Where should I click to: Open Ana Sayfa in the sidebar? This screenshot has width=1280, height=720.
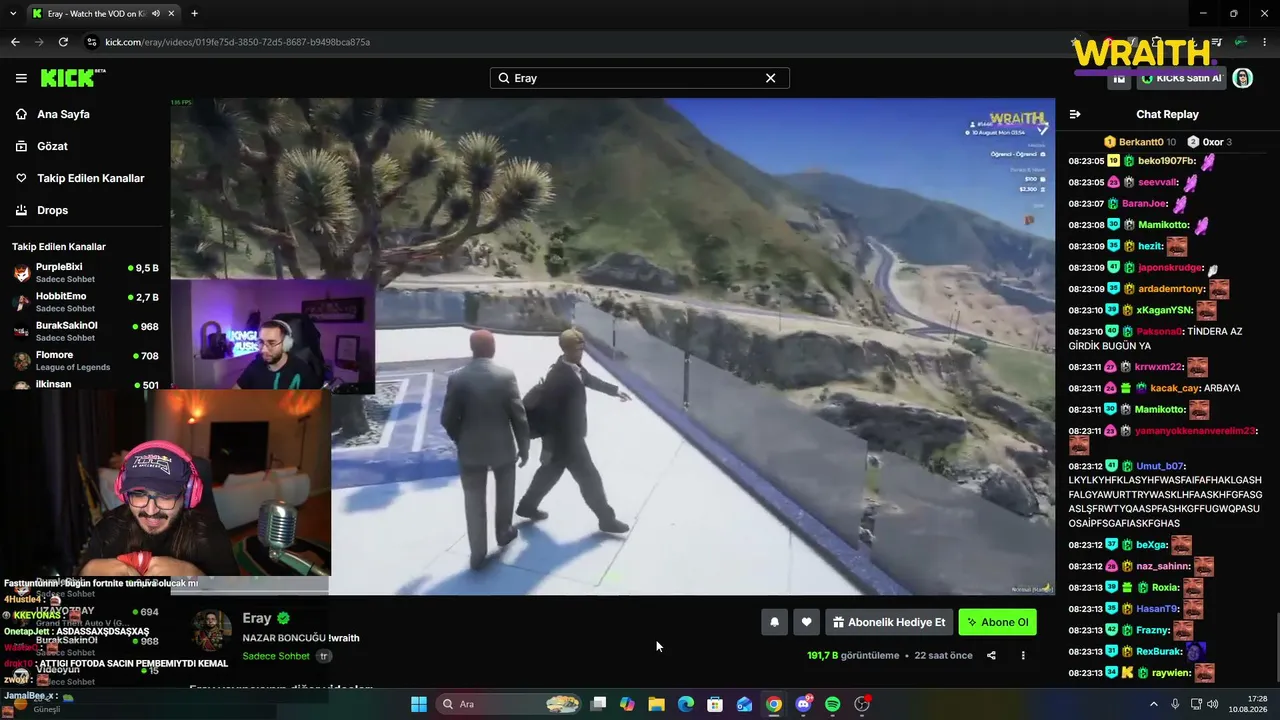pyautogui.click(x=63, y=114)
